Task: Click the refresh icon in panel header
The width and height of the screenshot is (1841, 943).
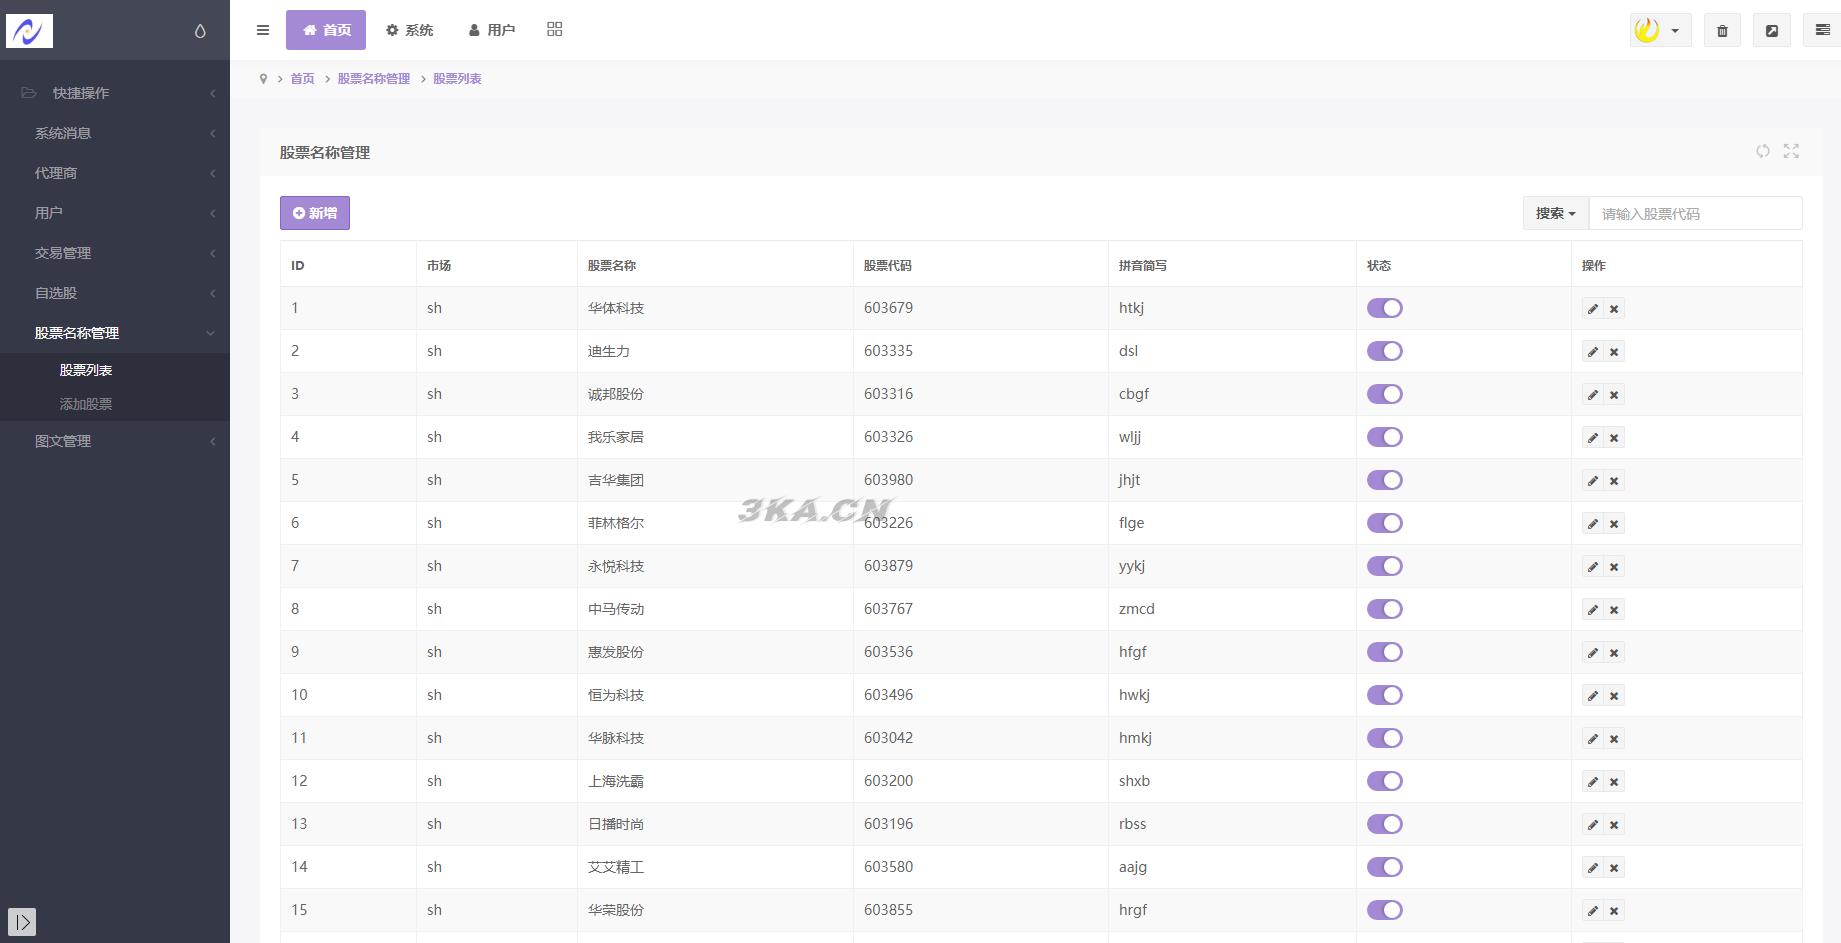Action: (1763, 151)
